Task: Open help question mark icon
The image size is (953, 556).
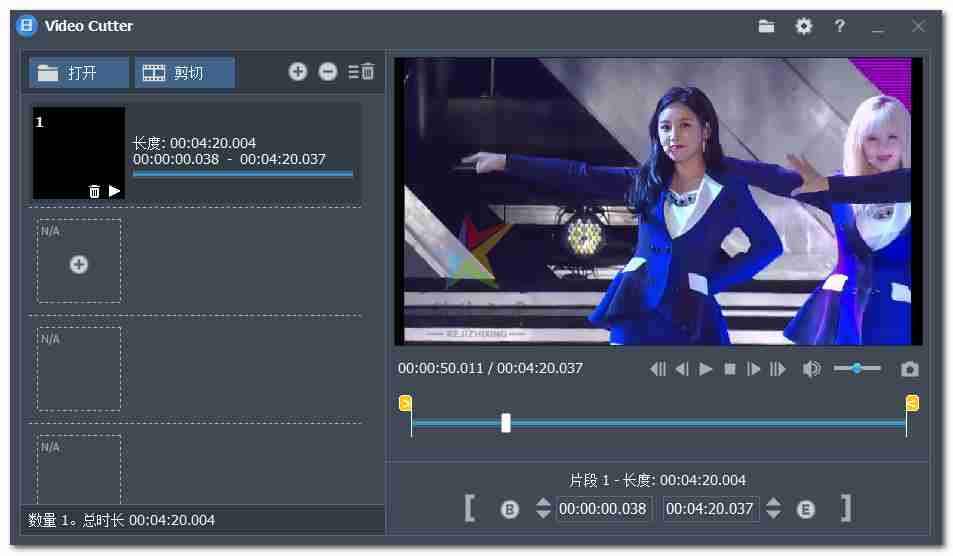Action: [x=839, y=26]
